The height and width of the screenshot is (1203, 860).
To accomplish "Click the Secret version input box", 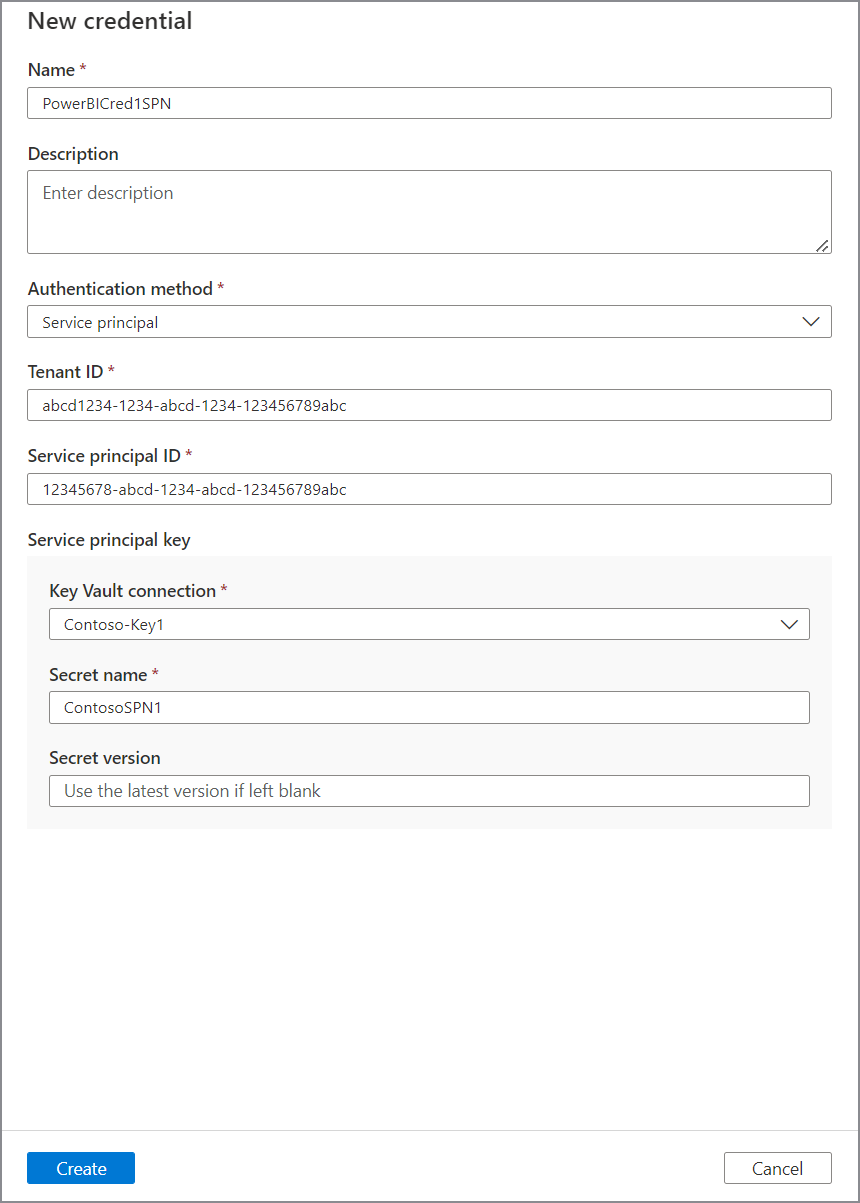I will 429,790.
